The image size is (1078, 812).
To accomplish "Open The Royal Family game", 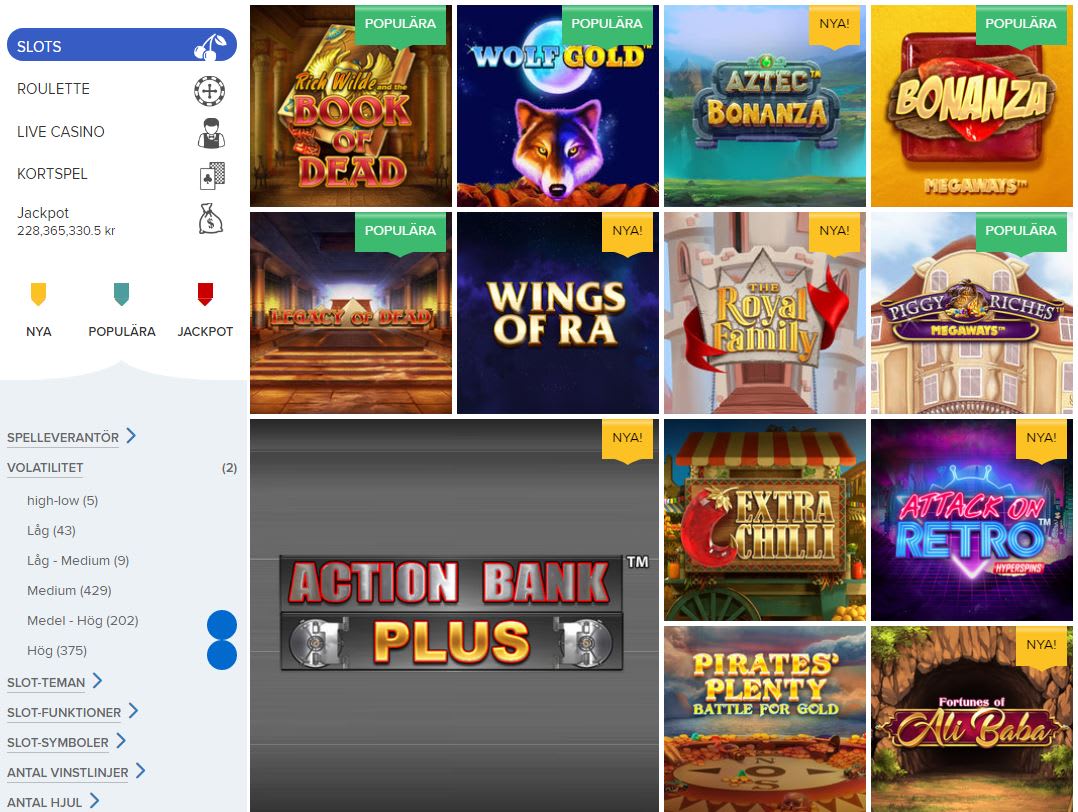I will [x=764, y=313].
